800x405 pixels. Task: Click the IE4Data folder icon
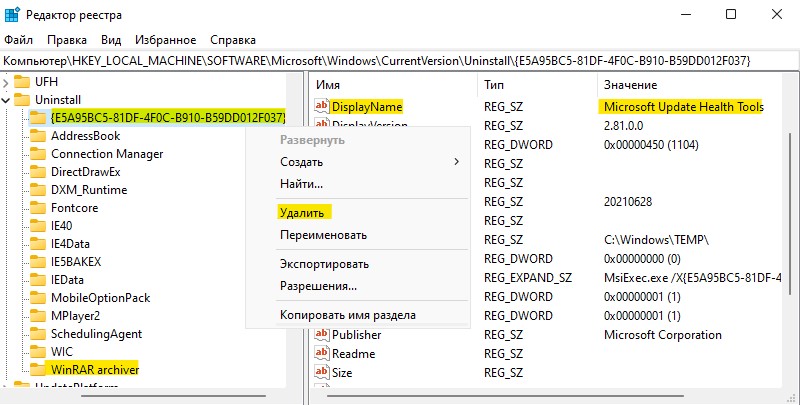[x=38, y=244]
